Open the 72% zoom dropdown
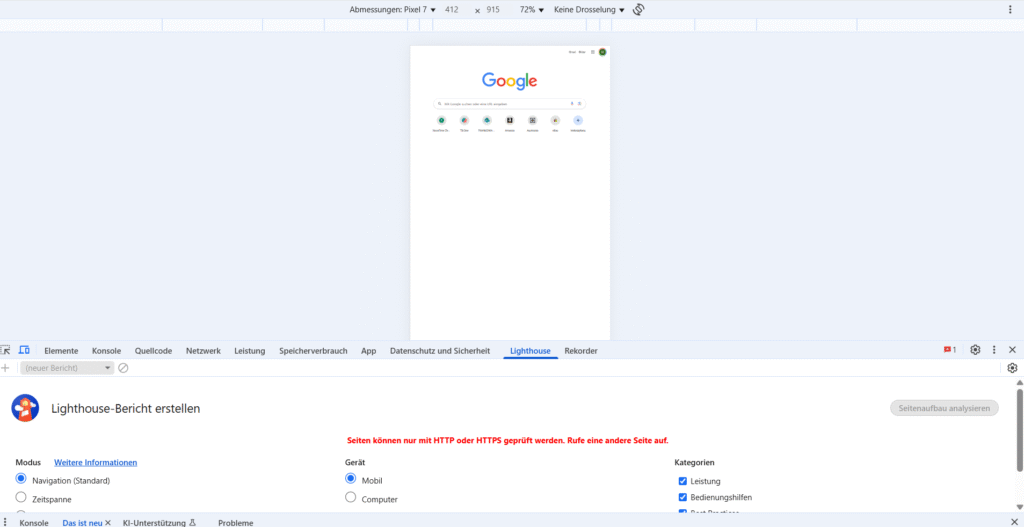The width and height of the screenshot is (1024, 527). pyautogui.click(x=532, y=10)
